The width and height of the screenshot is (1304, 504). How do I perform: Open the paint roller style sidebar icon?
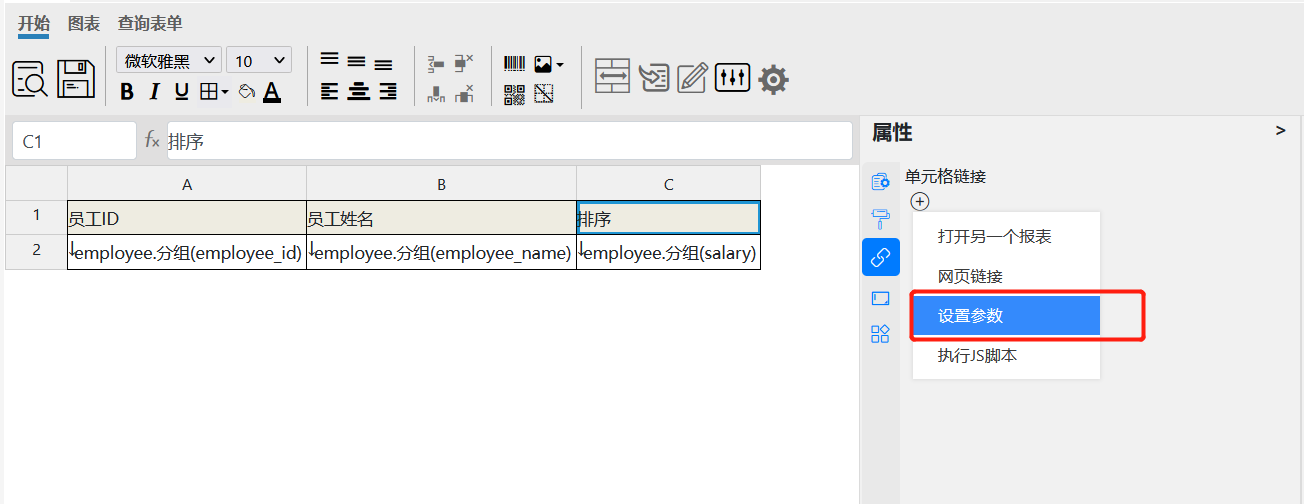pyautogui.click(x=880, y=219)
